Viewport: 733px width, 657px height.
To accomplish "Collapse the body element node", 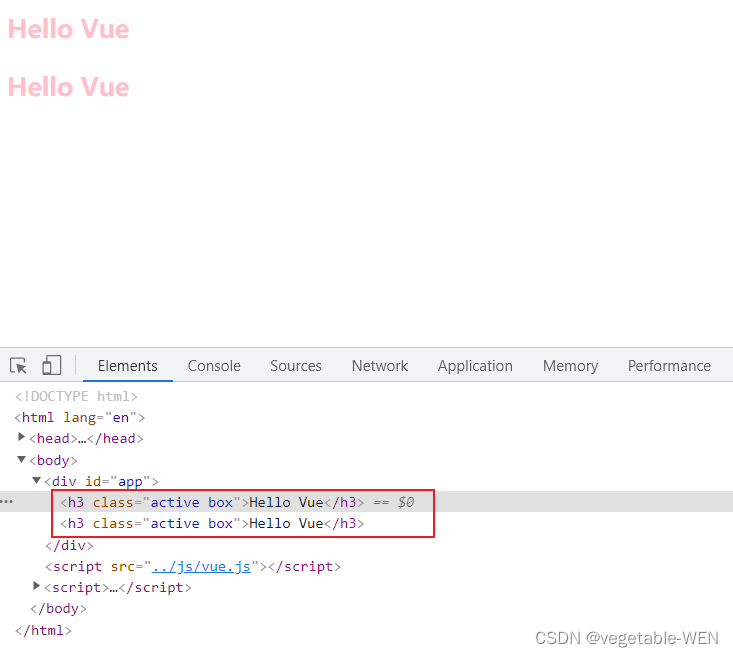I will [x=21, y=459].
